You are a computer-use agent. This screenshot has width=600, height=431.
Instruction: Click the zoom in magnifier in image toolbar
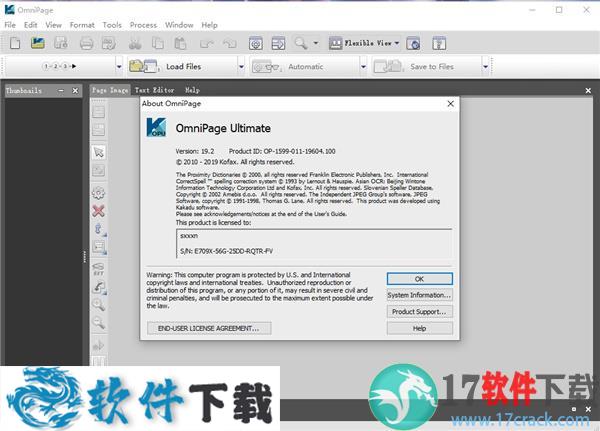pos(99,305)
